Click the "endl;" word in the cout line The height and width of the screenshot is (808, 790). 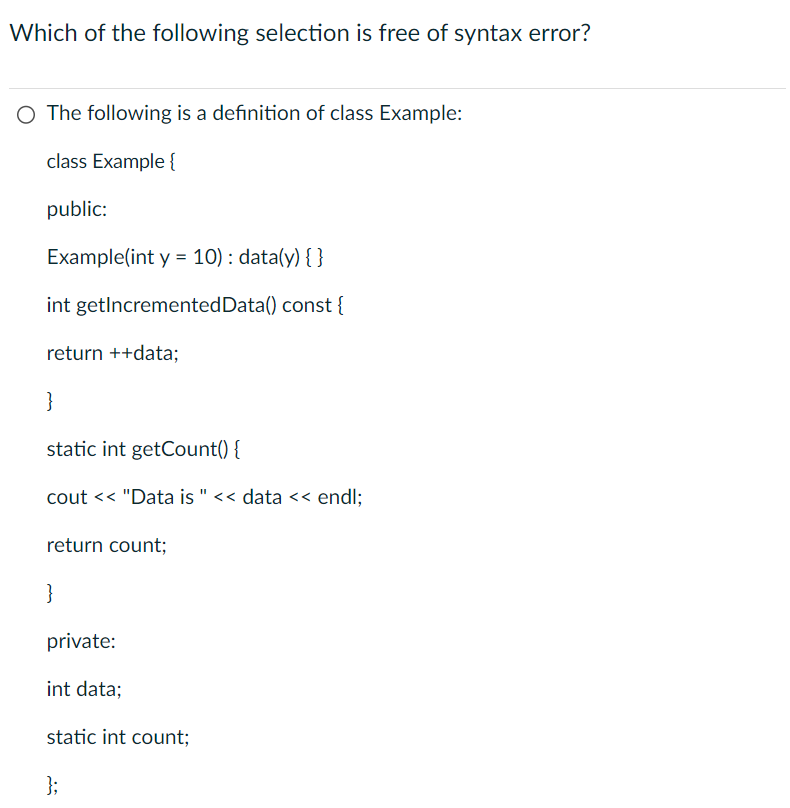click(x=340, y=497)
